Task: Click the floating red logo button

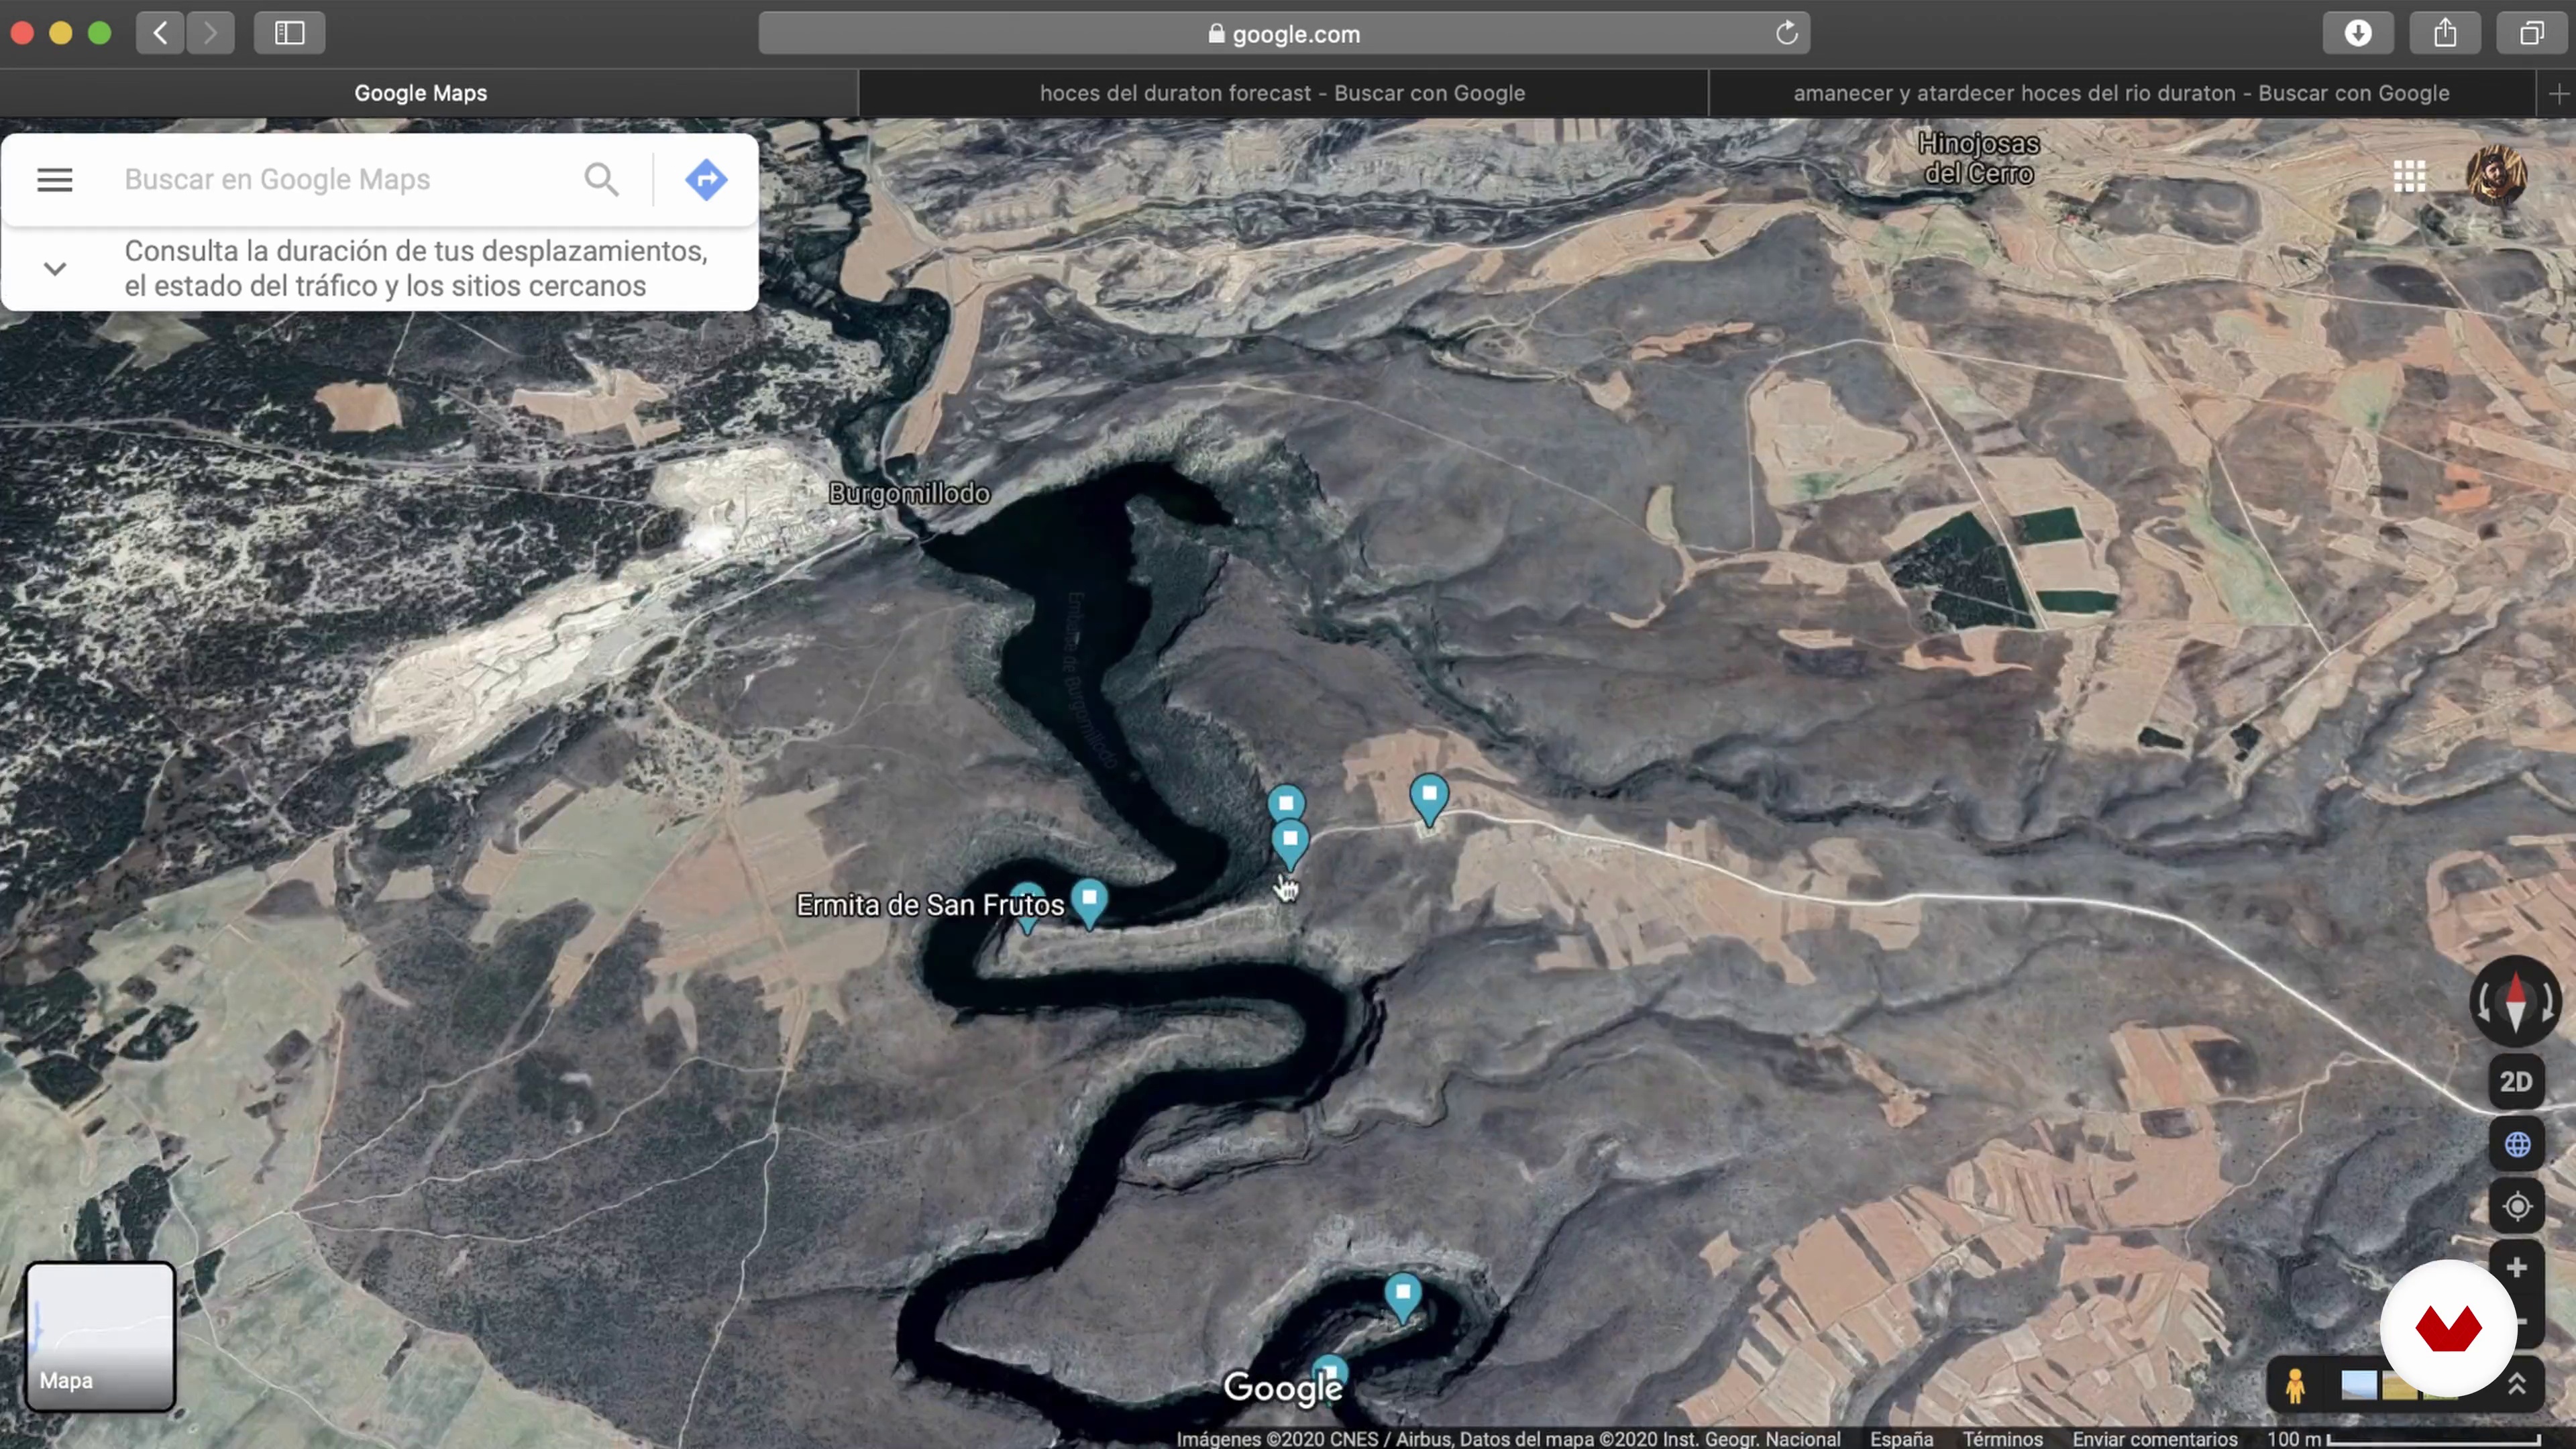Action: [x=2448, y=1328]
